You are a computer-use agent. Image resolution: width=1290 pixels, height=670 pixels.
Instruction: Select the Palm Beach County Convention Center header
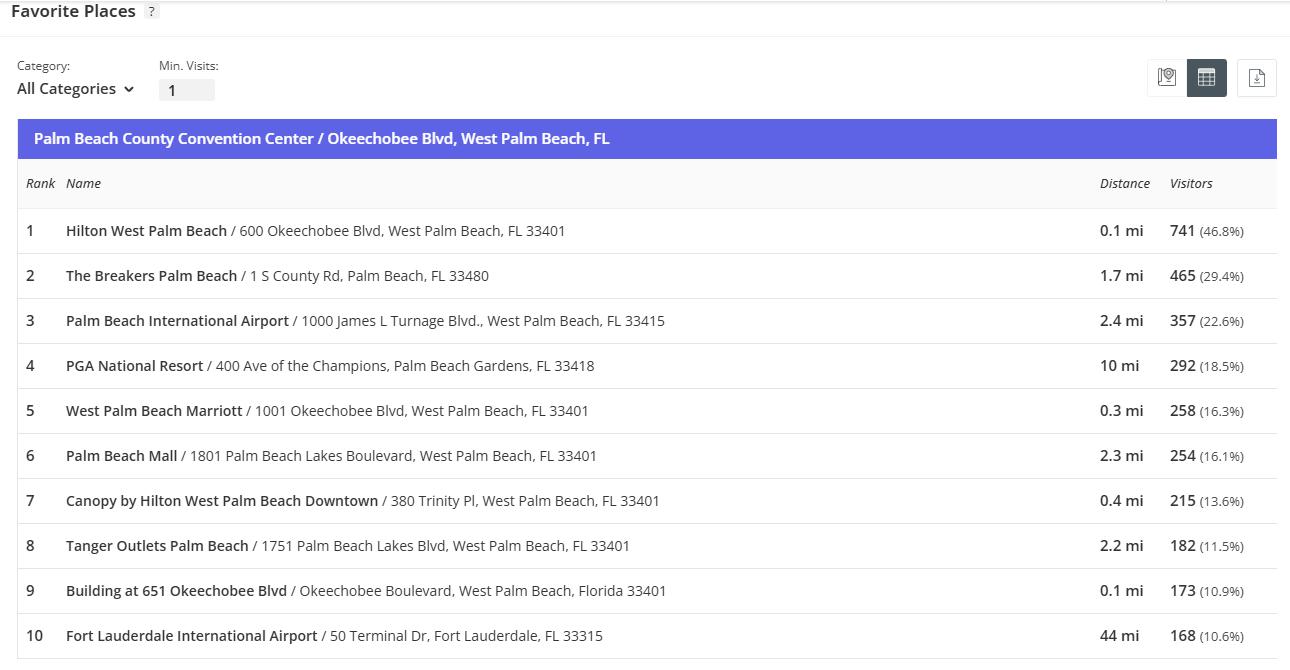321,139
